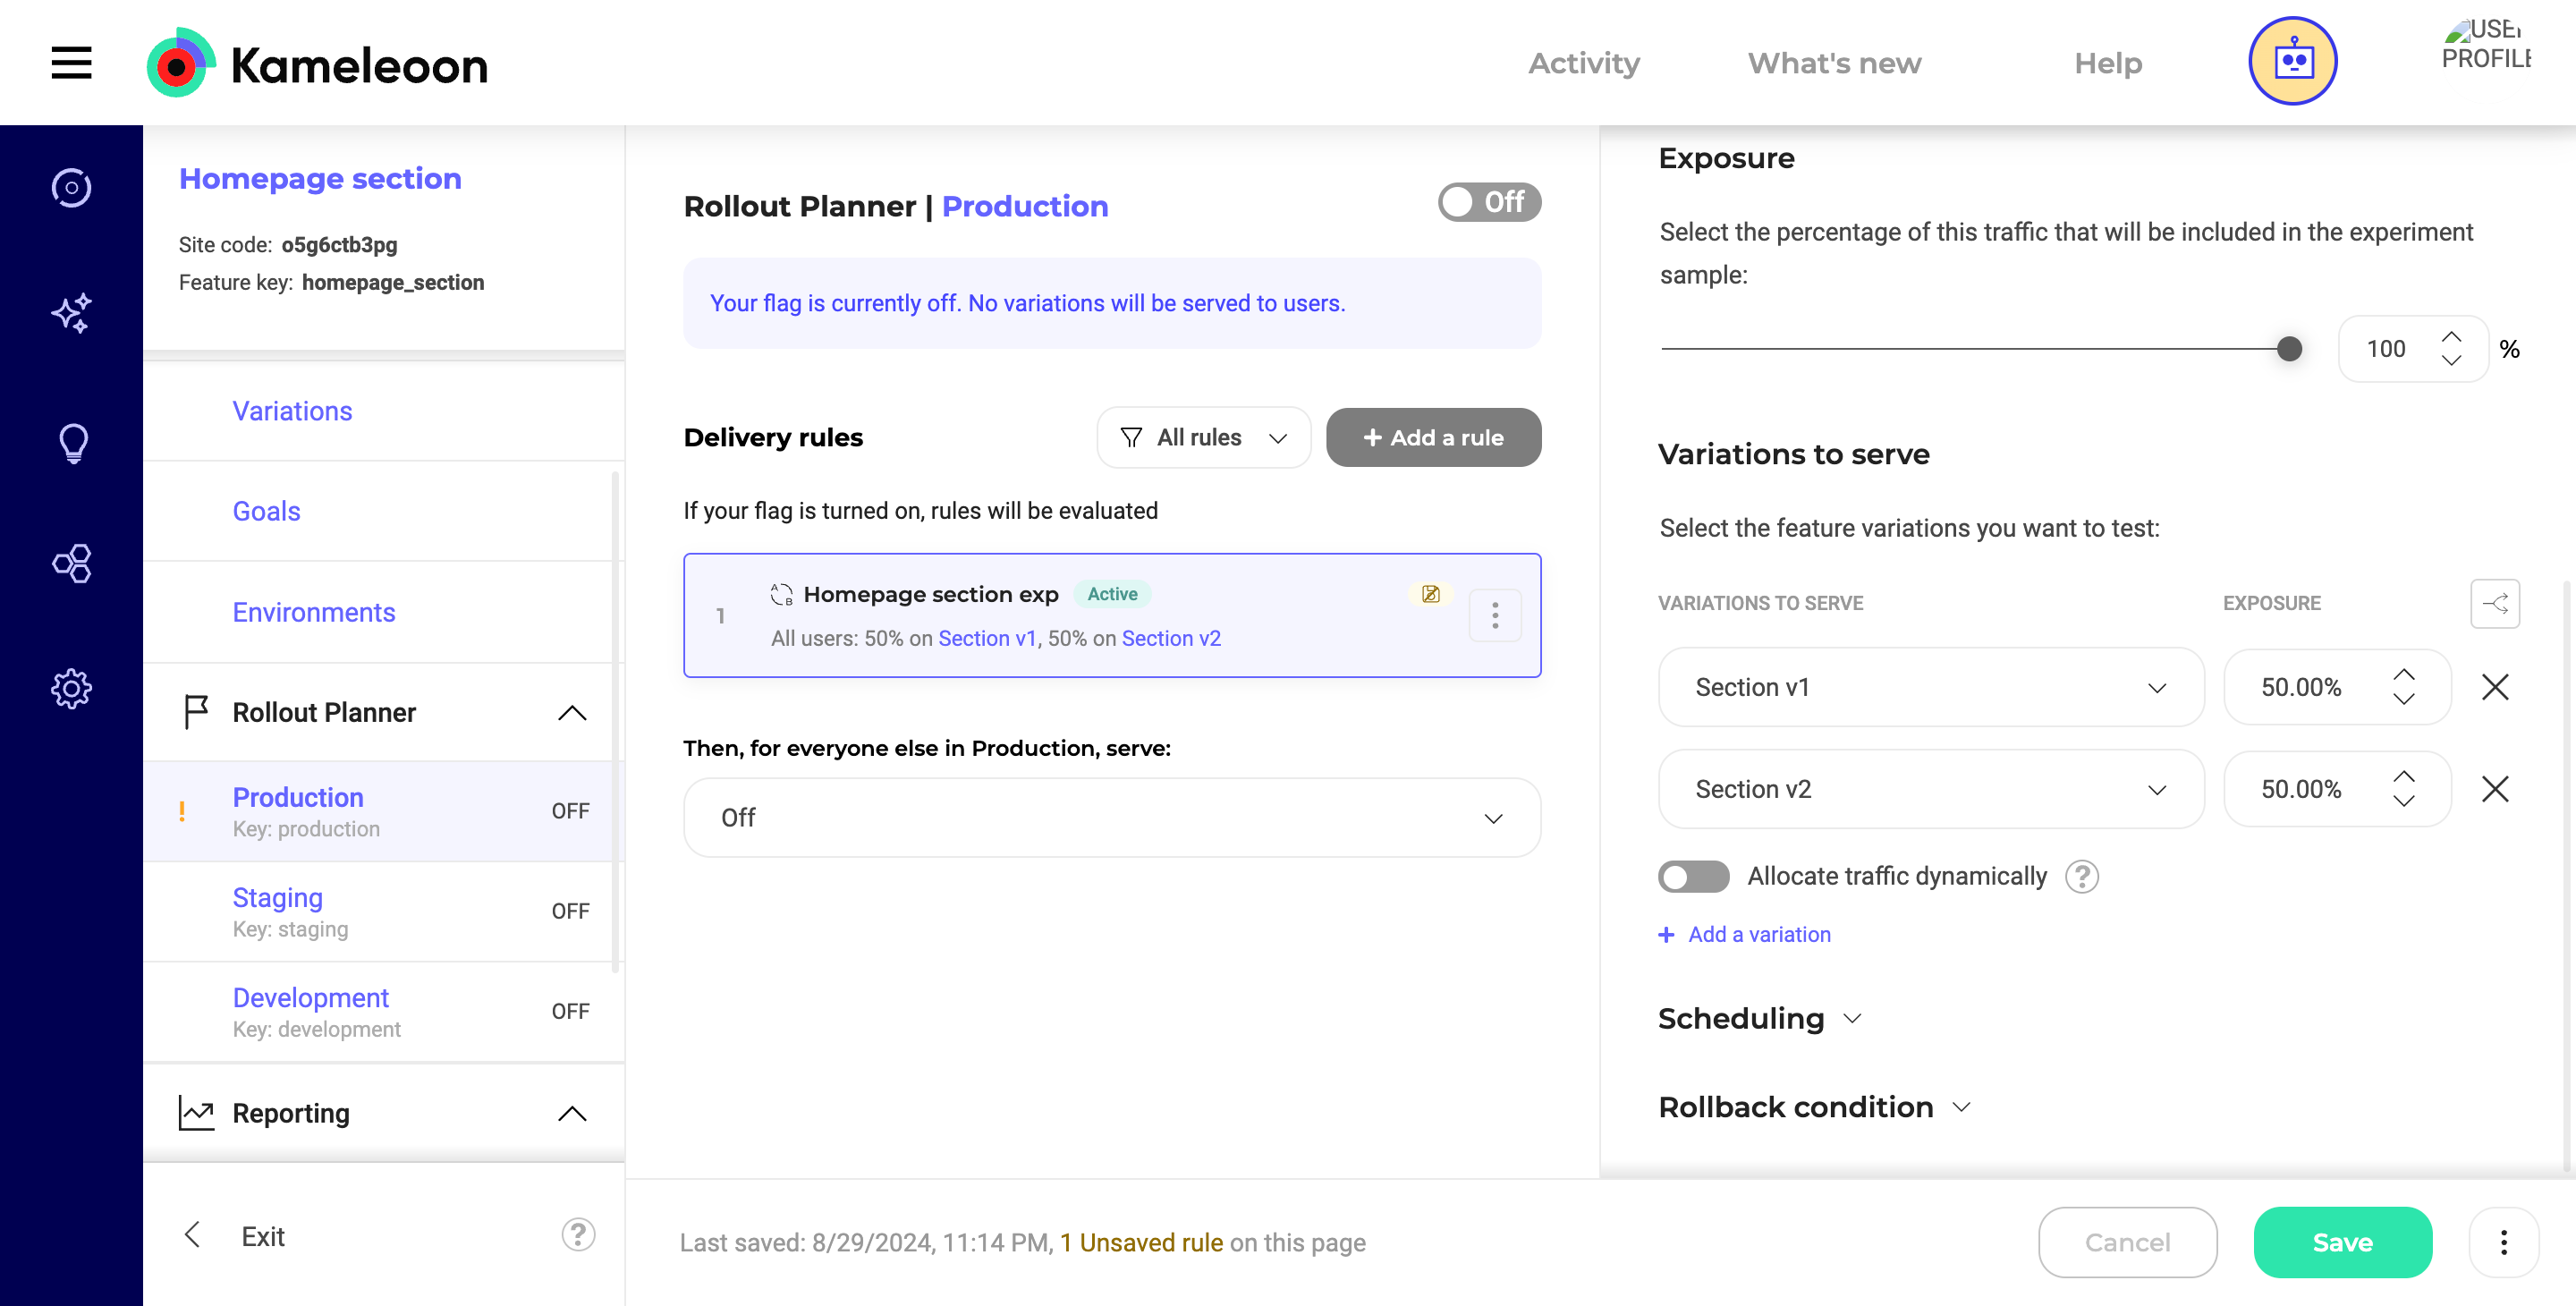Enable Allocate traffic dynamically switch

coord(1693,876)
